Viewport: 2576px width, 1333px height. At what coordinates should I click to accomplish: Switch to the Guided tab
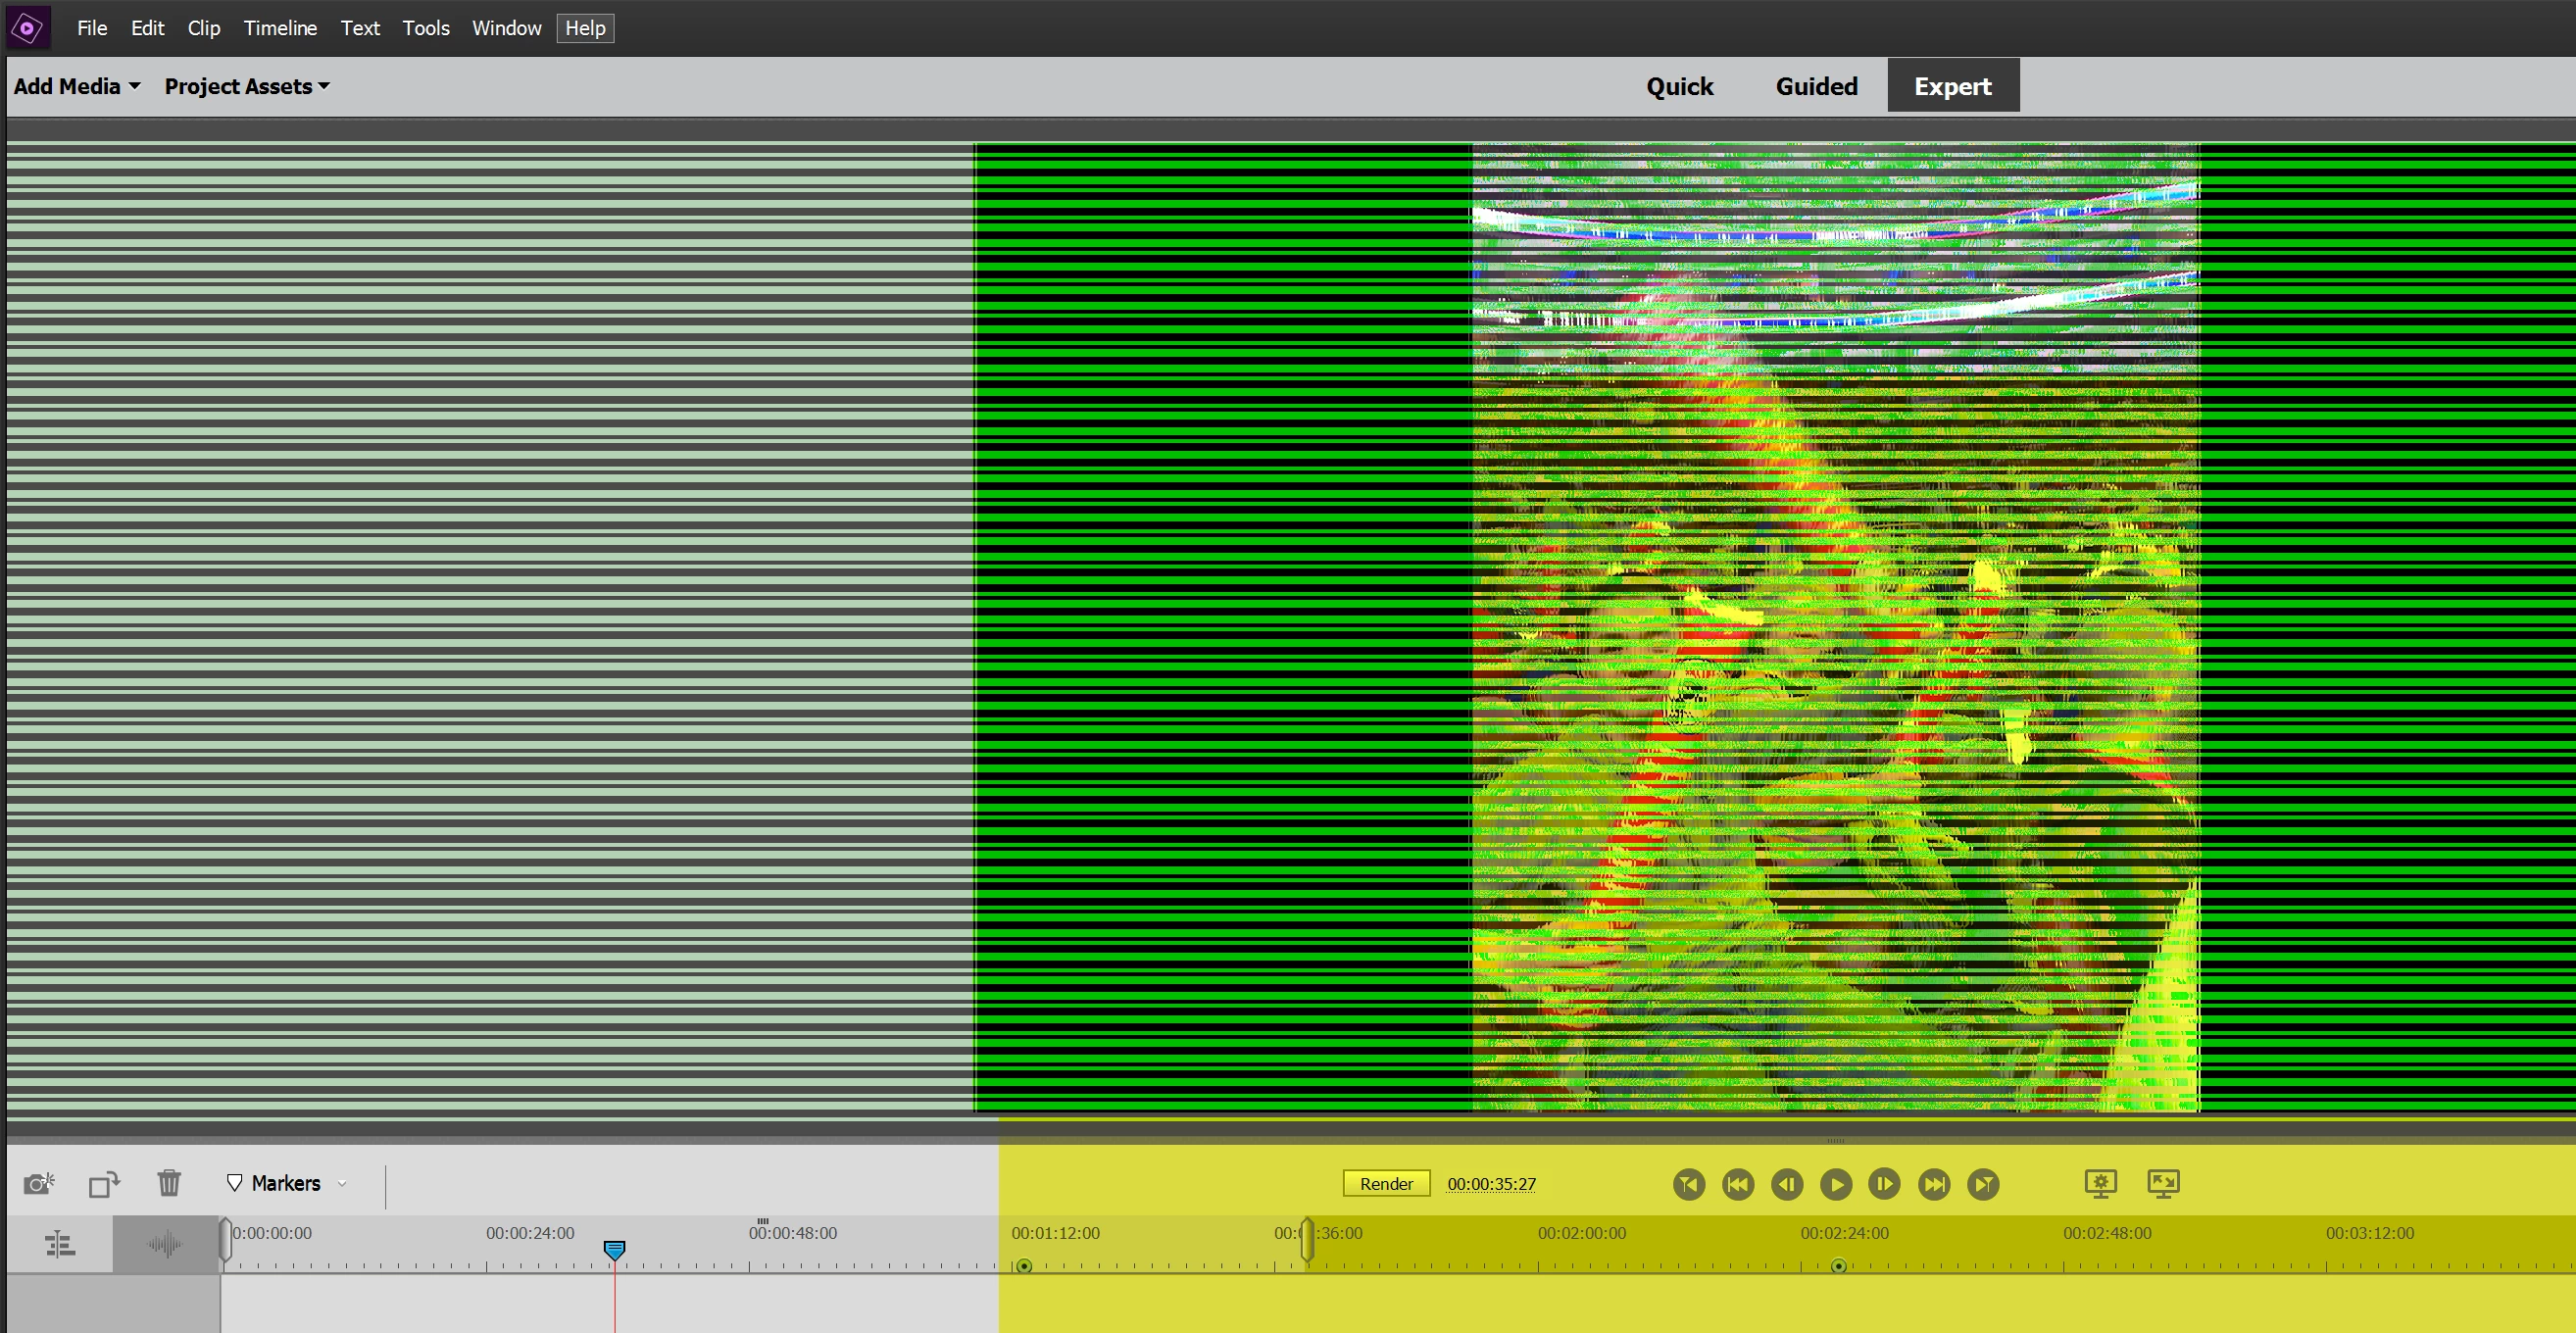tap(1816, 87)
